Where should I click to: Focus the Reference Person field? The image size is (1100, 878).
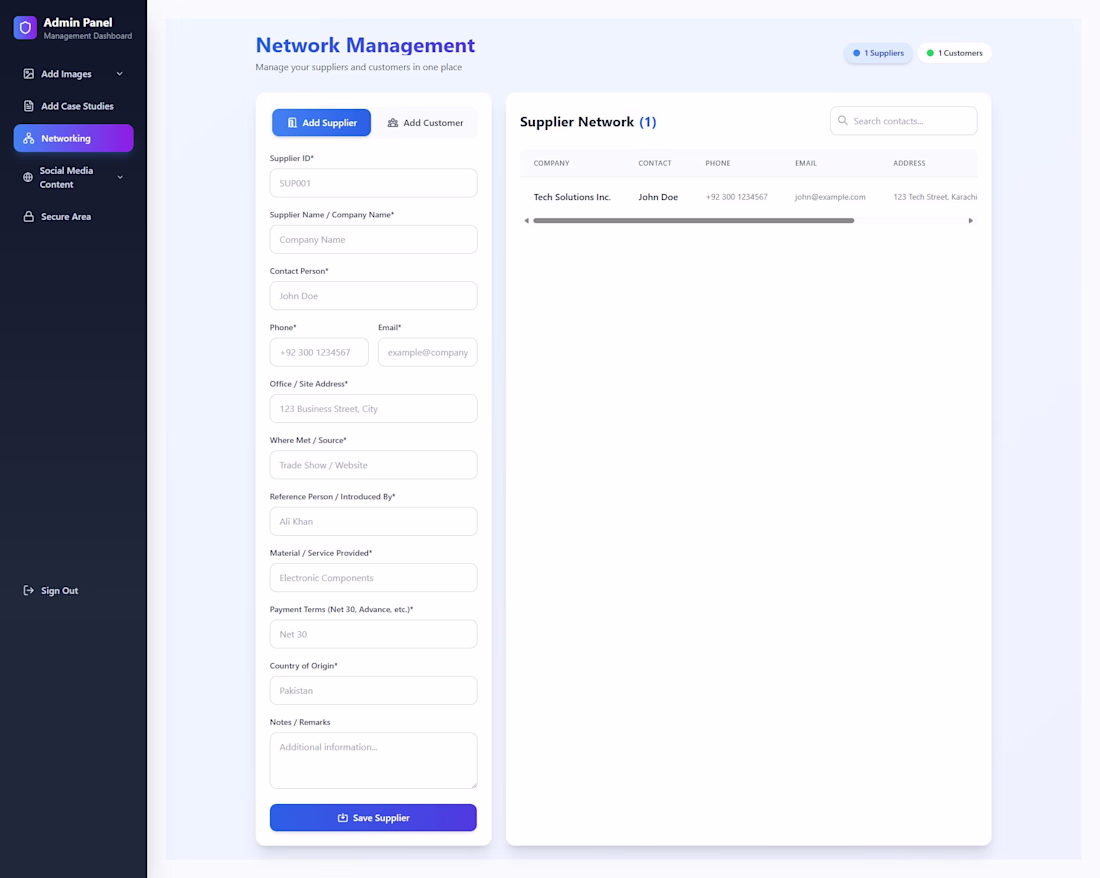click(x=373, y=521)
